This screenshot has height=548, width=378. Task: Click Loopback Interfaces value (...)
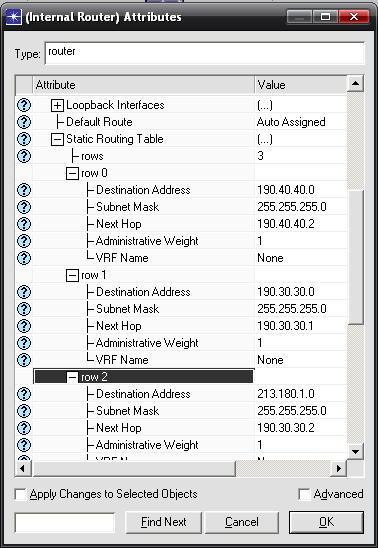pyautogui.click(x=264, y=105)
